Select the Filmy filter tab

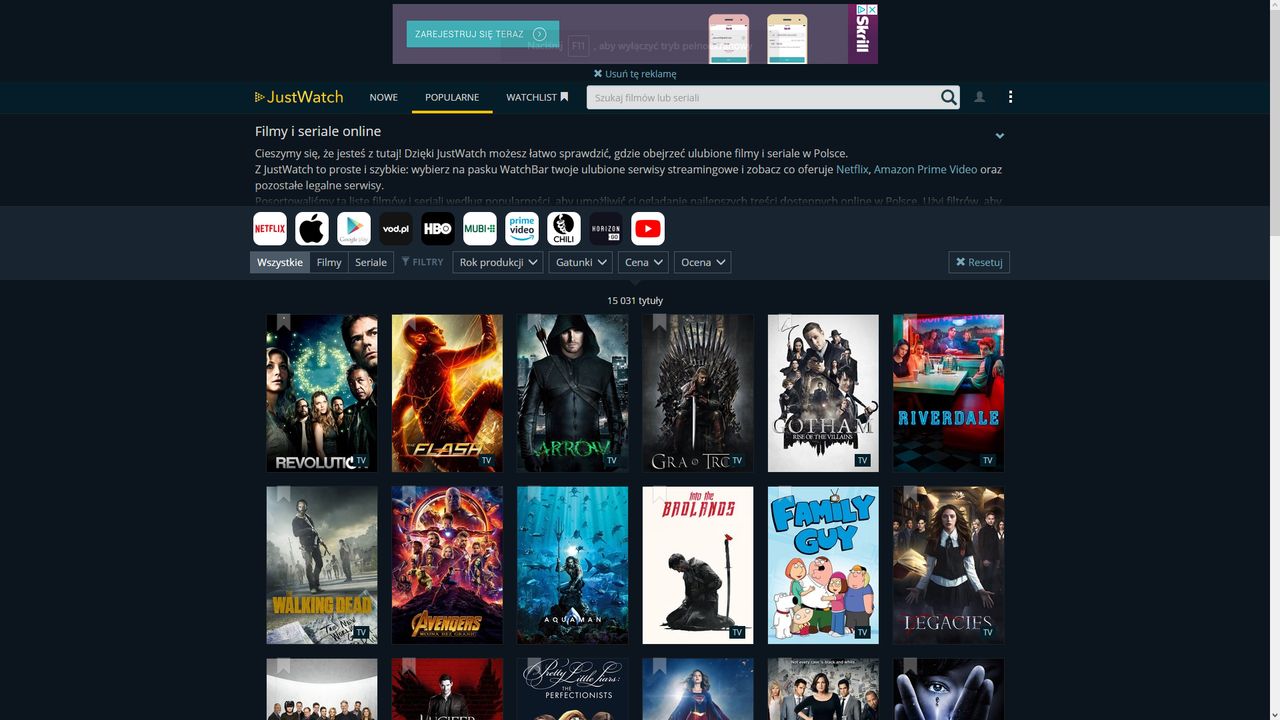coord(329,262)
